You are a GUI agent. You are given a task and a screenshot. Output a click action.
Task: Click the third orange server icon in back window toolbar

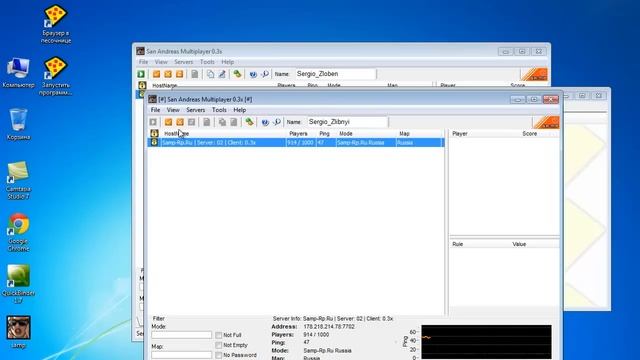(180, 74)
